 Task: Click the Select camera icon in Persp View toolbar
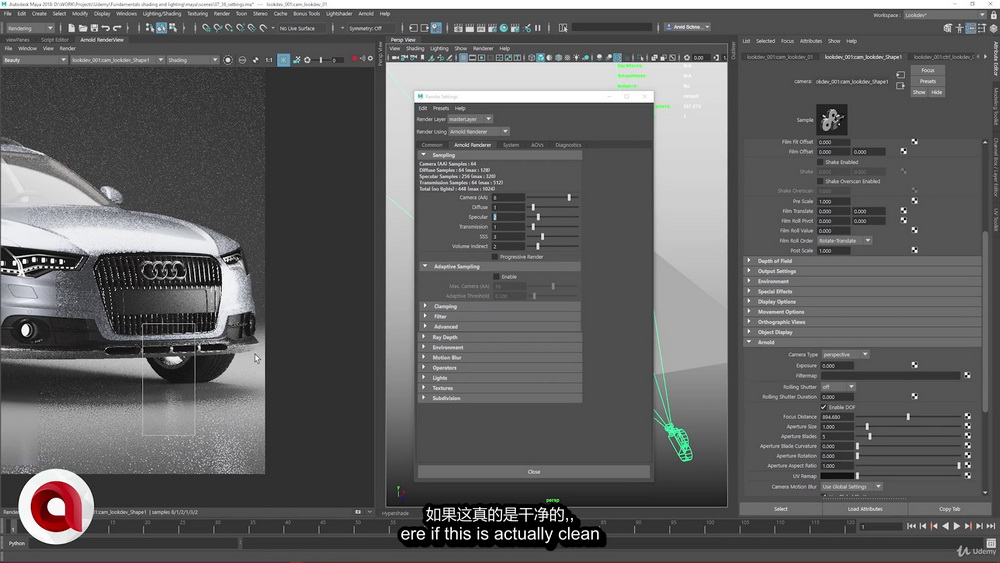click(395, 57)
